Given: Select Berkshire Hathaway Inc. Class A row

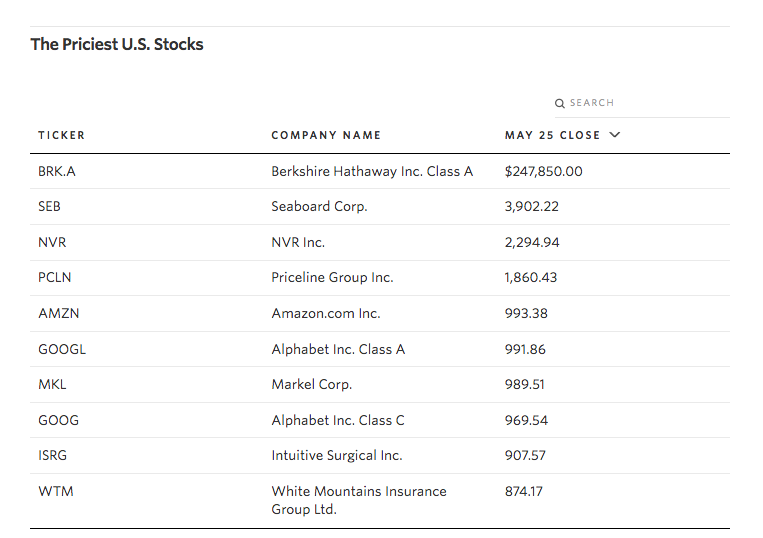Looking at the screenshot, I should coord(380,171).
